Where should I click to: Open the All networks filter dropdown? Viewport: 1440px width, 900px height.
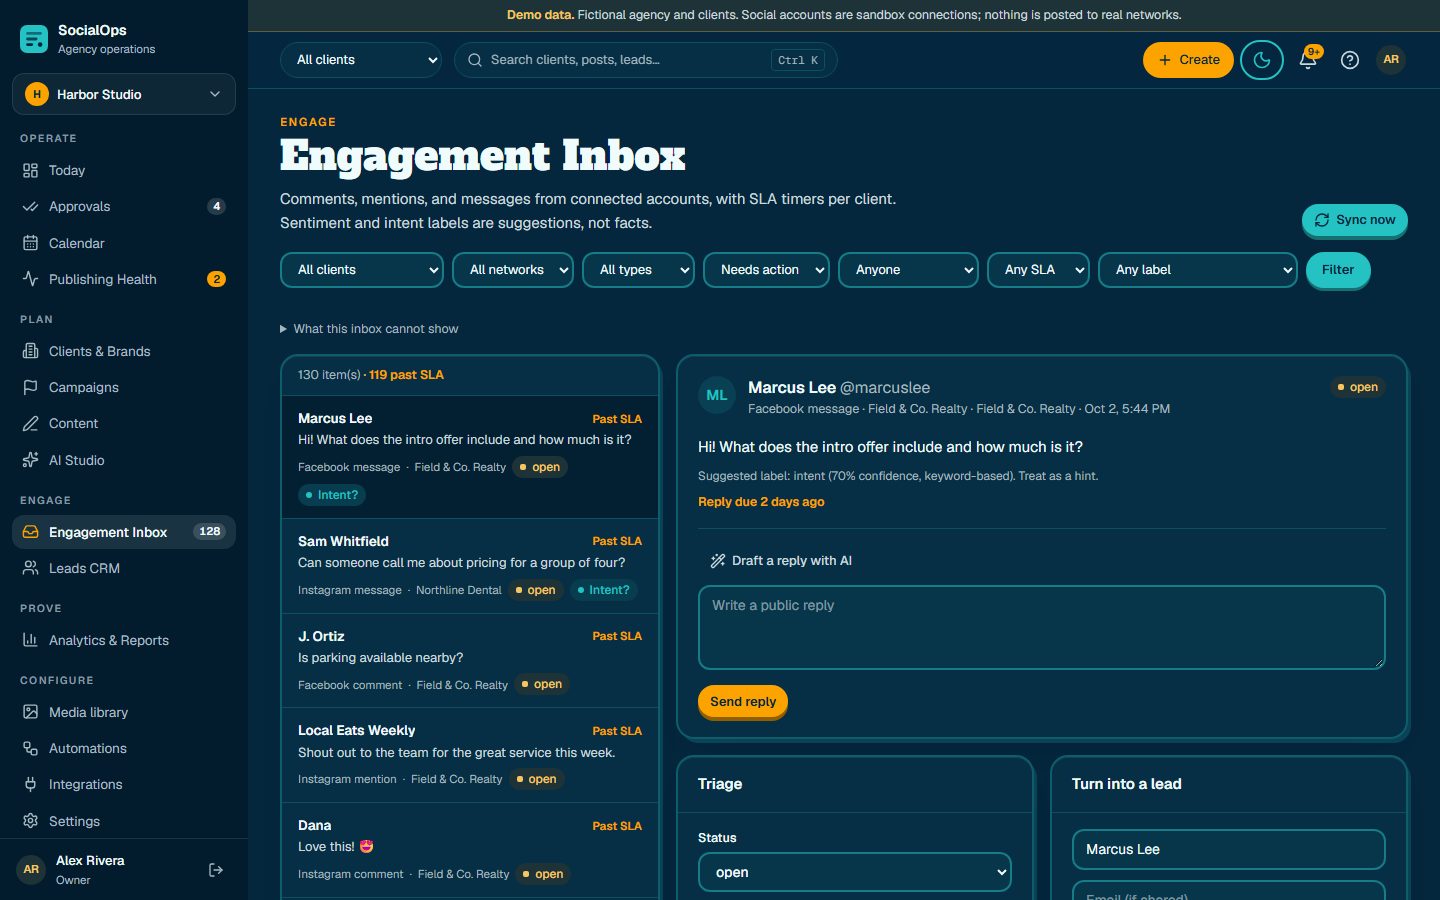(x=513, y=270)
